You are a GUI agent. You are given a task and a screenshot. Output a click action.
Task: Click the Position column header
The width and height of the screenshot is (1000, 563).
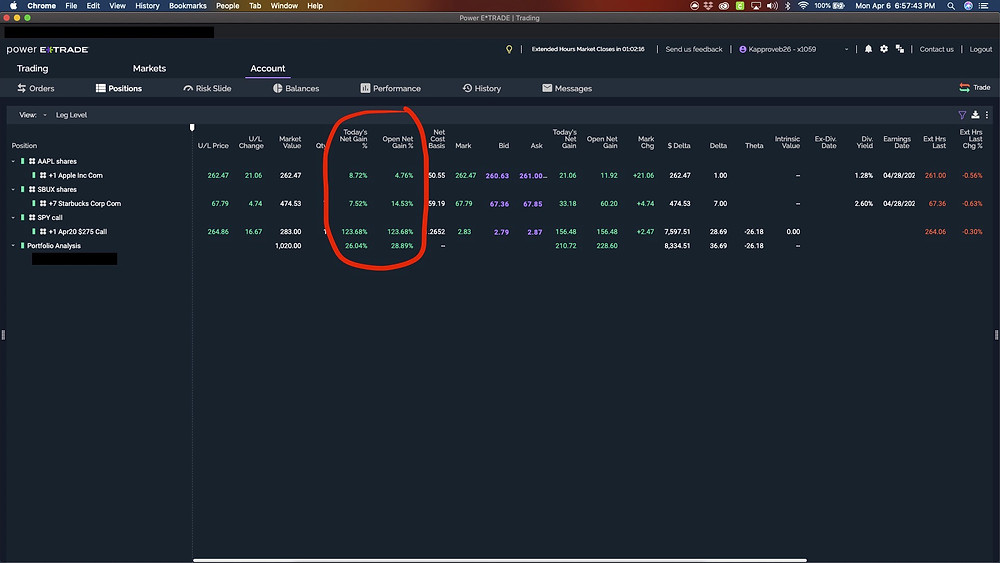(x=24, y=145)
